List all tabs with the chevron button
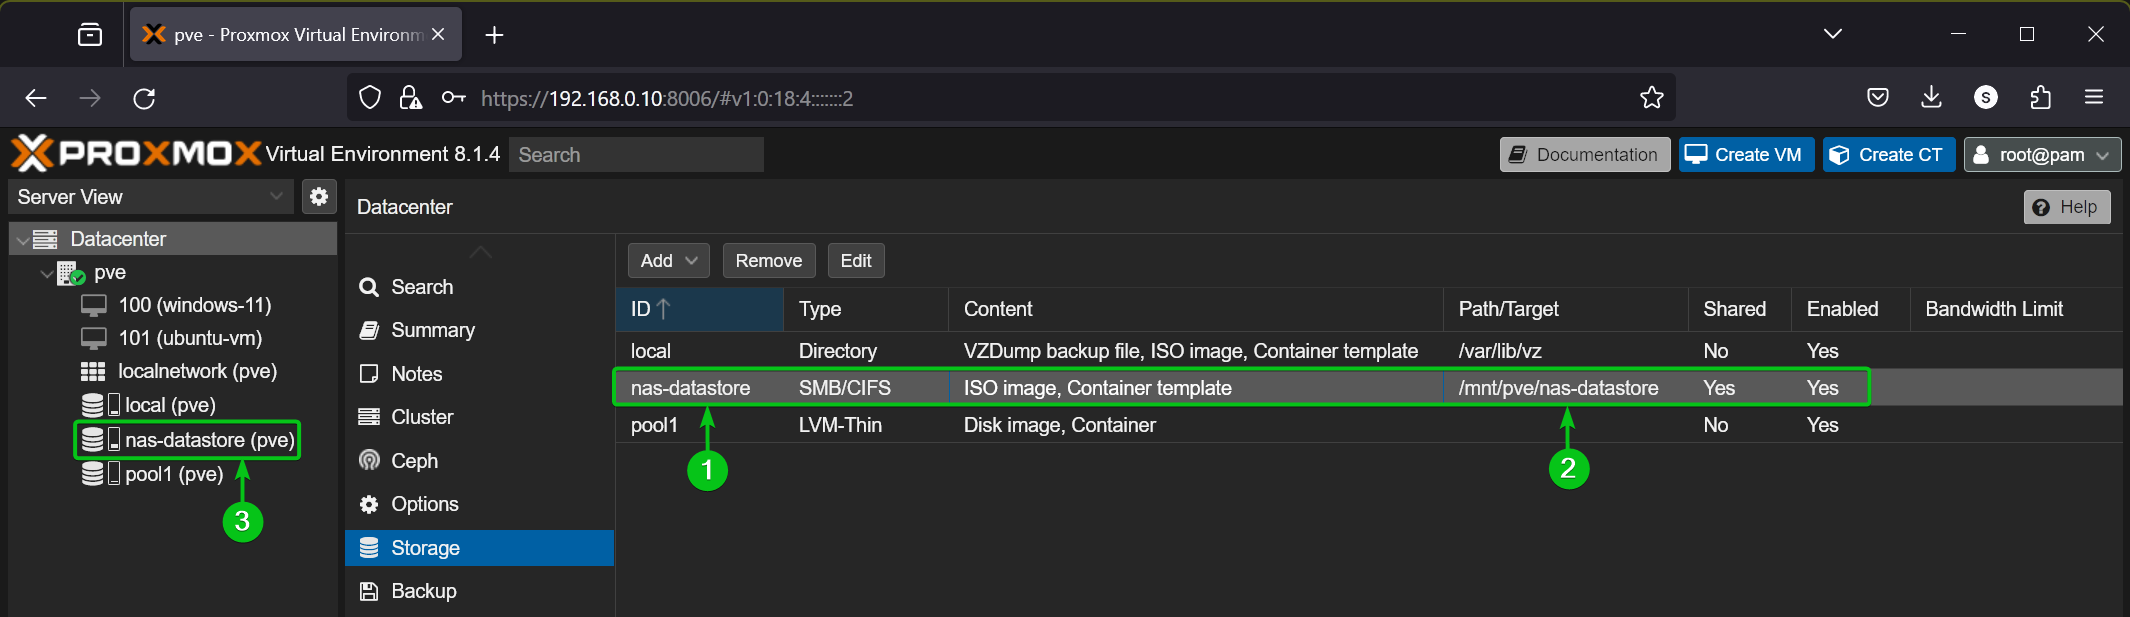This screenshot has width=2130, height=617. [1832, 34]
